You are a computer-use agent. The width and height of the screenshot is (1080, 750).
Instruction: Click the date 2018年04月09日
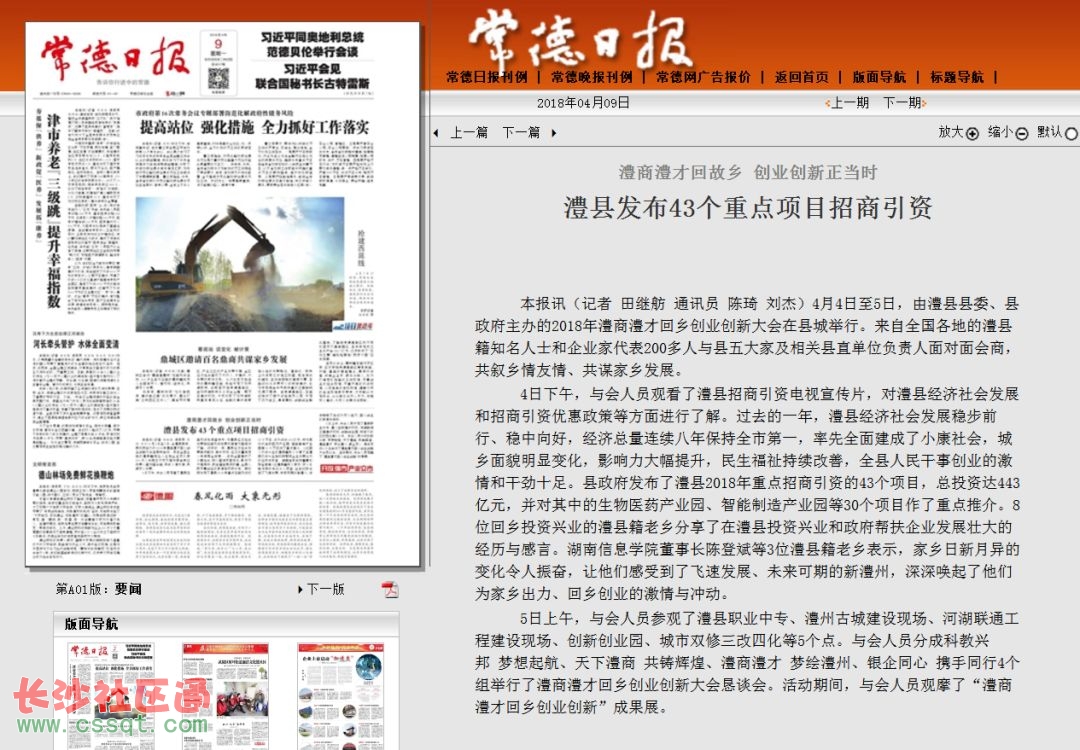click(583, 103)
